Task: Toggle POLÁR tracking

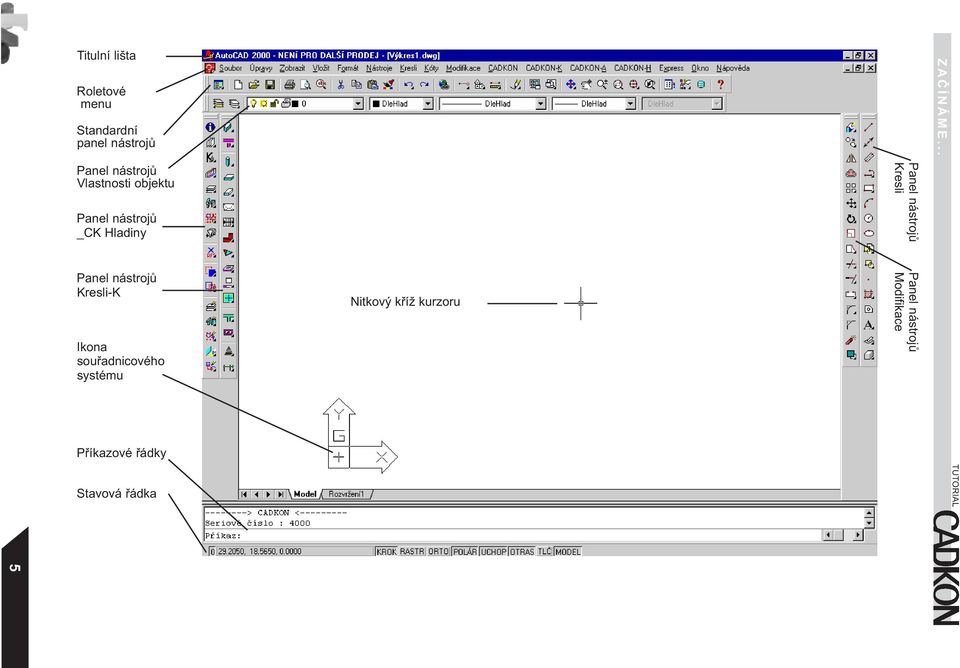Action: (465, 552)
